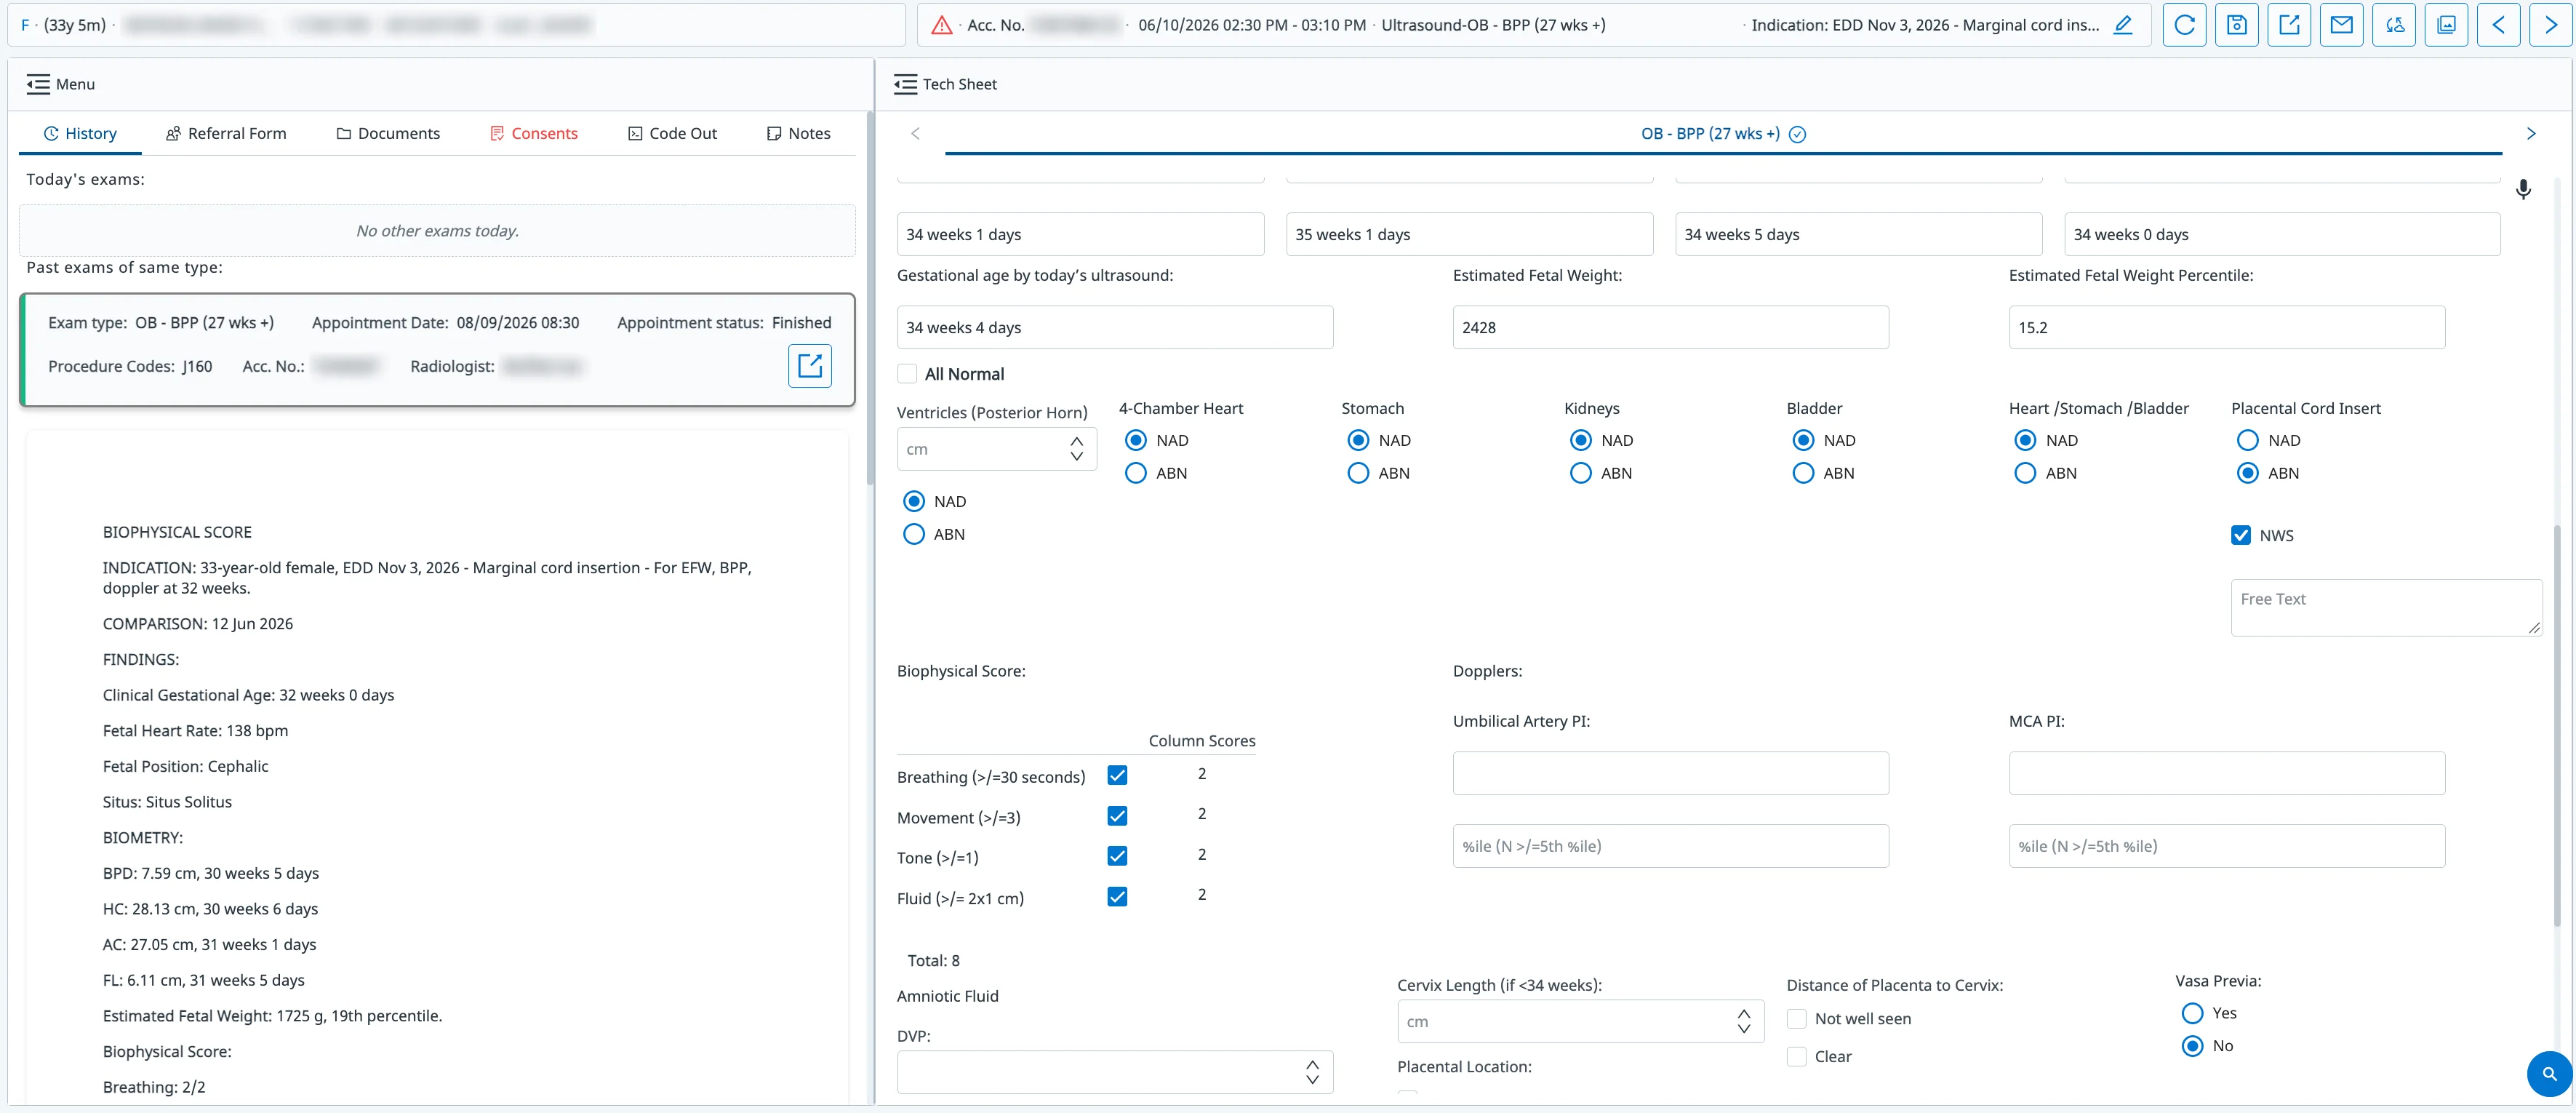Open the image gallery icon in toolbar
The width and height of the screenshot is (2576, 1113).
coord(2446,25)
